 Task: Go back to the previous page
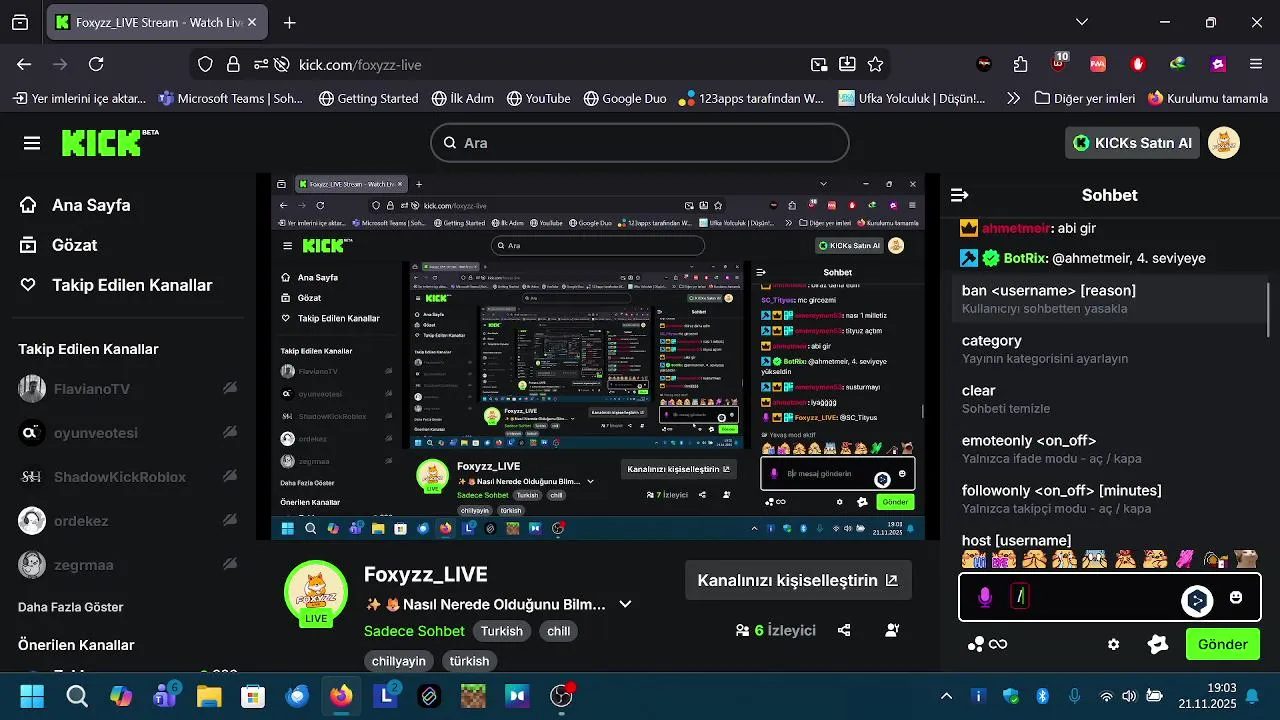tap(24, 64)
